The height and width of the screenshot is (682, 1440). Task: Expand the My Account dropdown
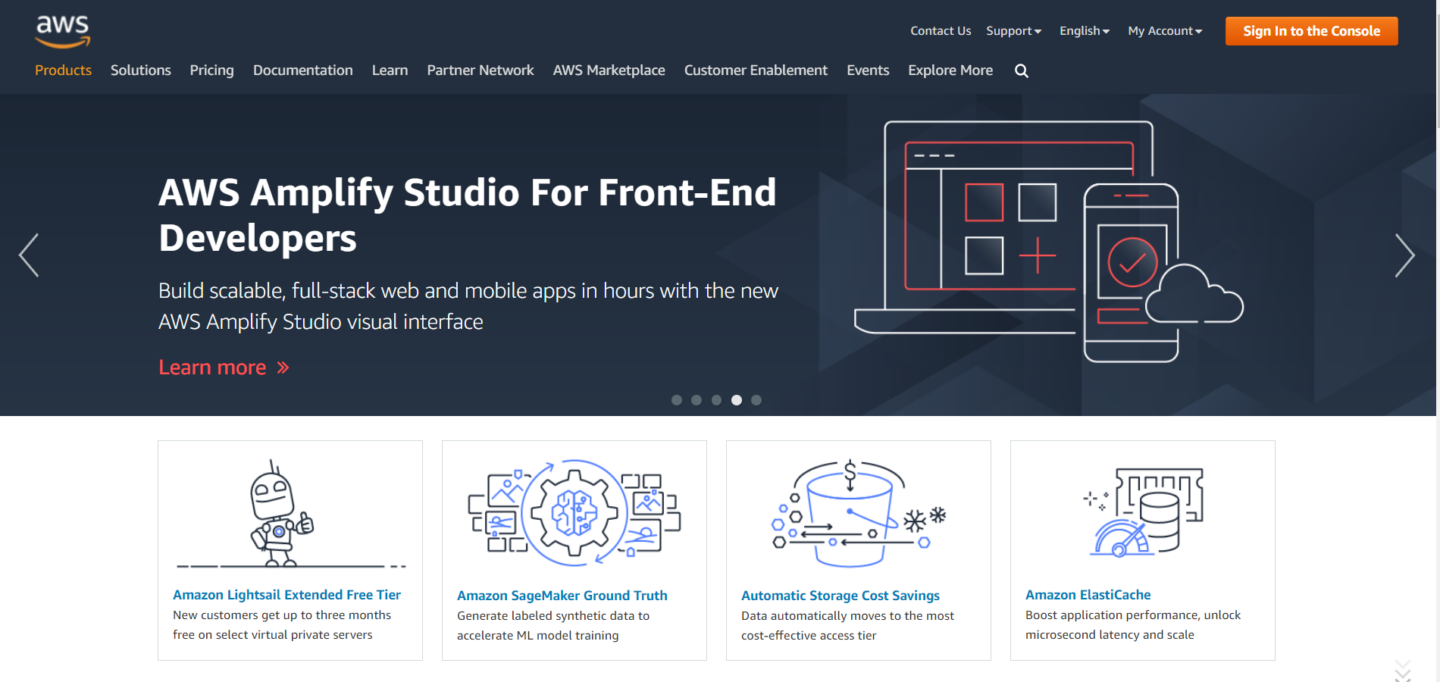tap(1164, 31)
